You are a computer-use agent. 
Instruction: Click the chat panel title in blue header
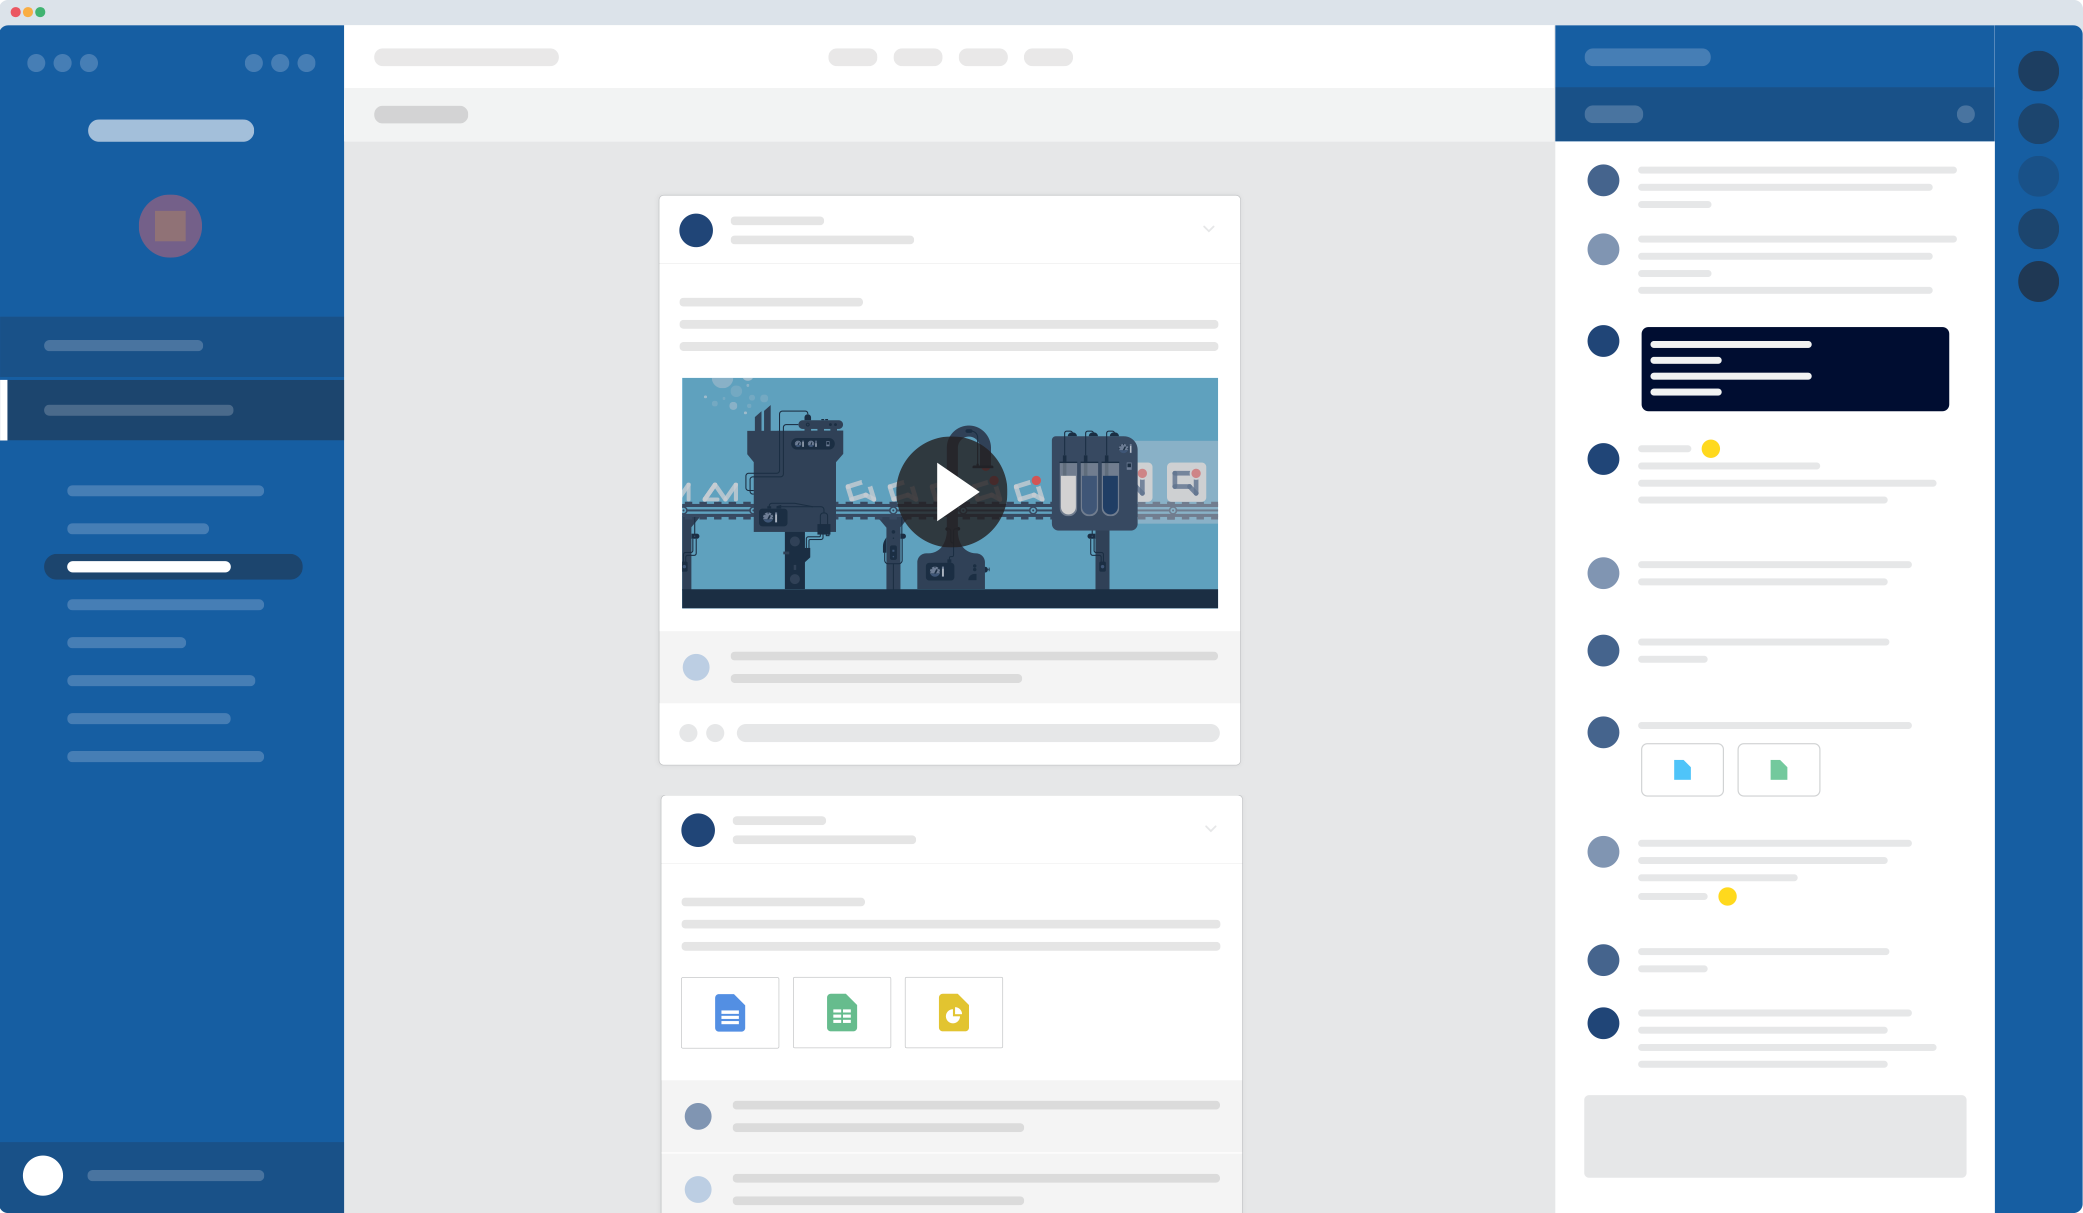click(x=1647, y=57)
